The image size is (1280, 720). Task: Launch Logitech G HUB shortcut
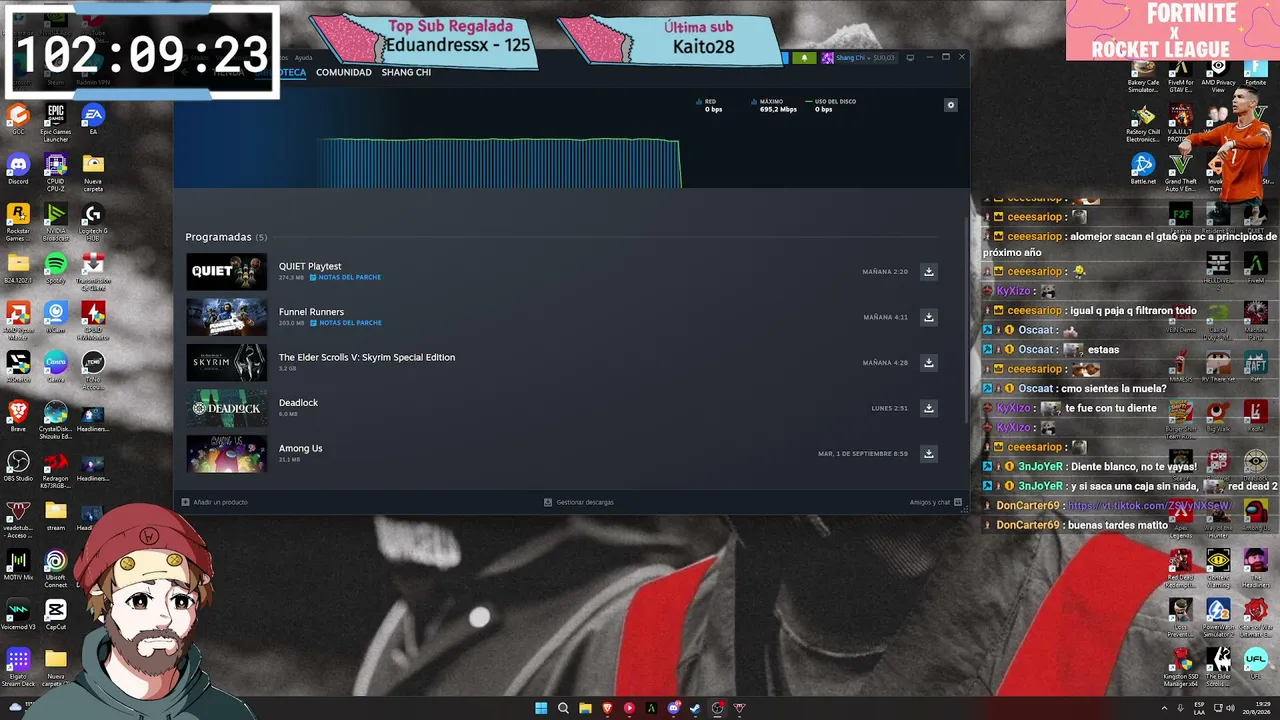[x=93, y=221]
